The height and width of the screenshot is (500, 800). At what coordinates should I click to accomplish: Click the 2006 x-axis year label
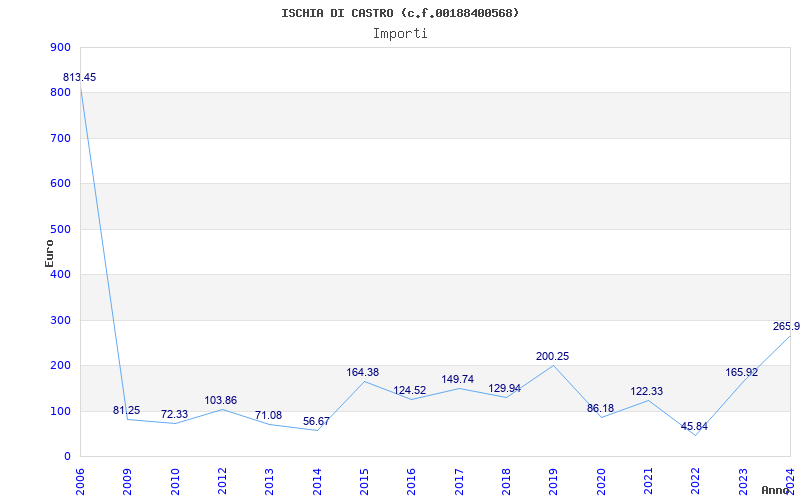pos(80,482)
